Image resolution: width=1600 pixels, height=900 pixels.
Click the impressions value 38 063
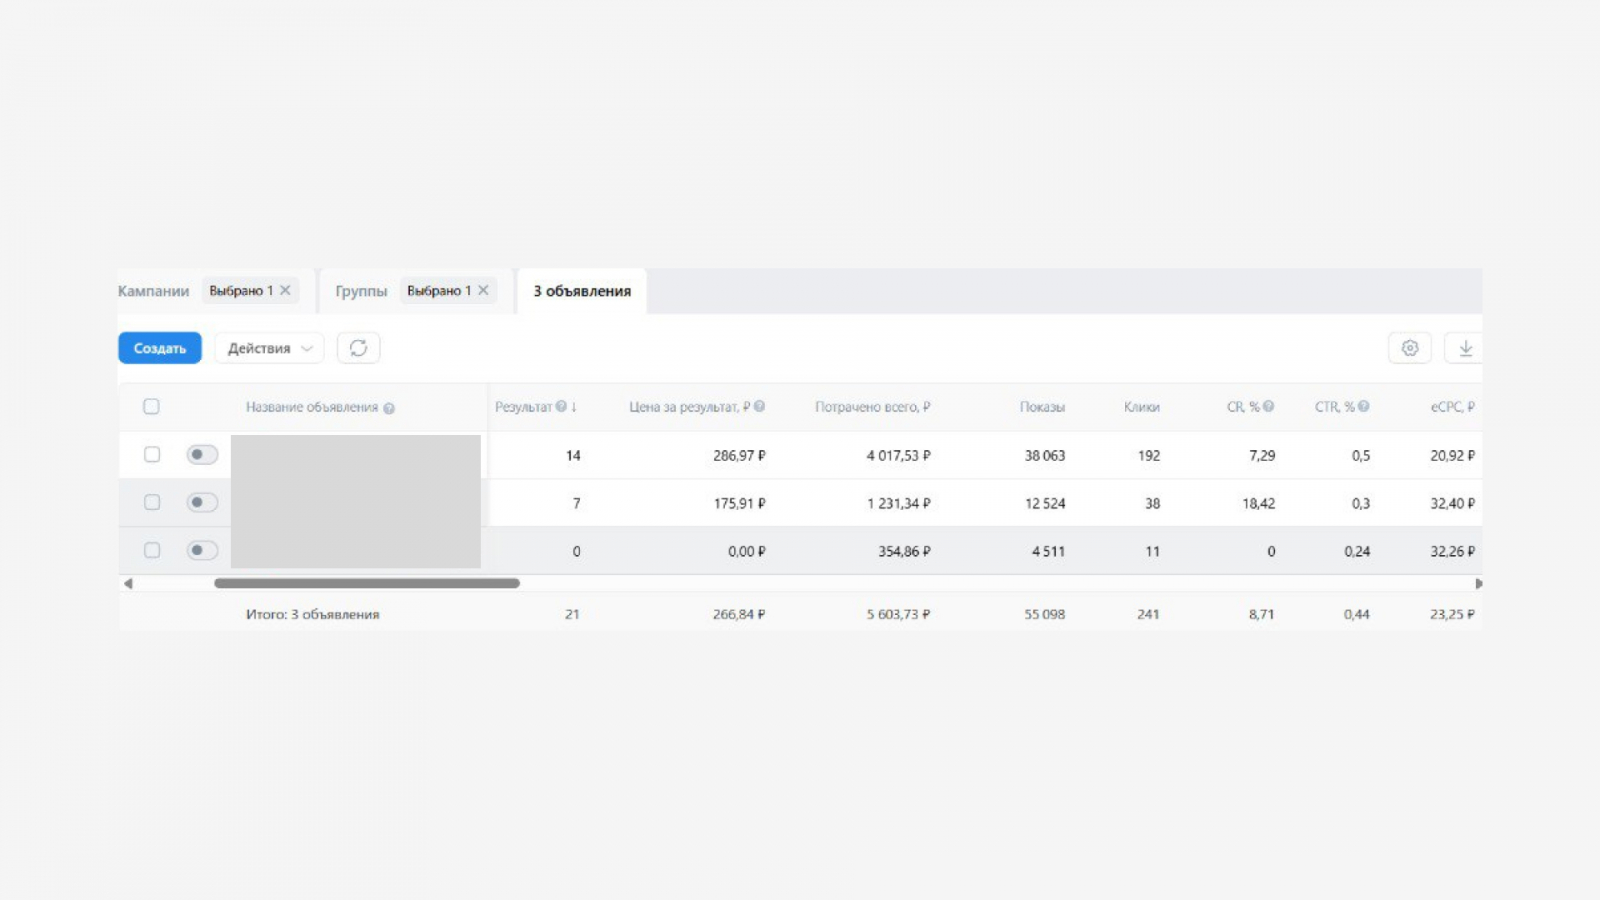[x=1044, y=455]
